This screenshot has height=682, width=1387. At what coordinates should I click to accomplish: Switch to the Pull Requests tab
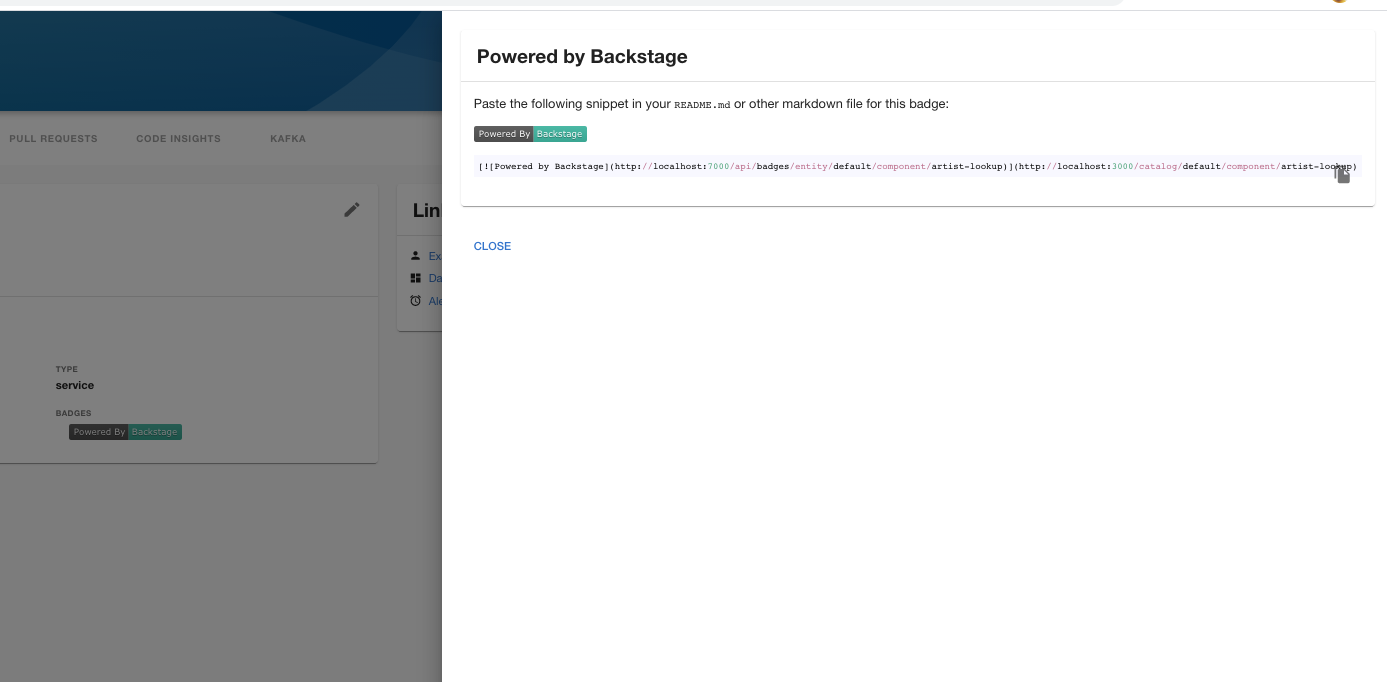[x=54, y=139]
